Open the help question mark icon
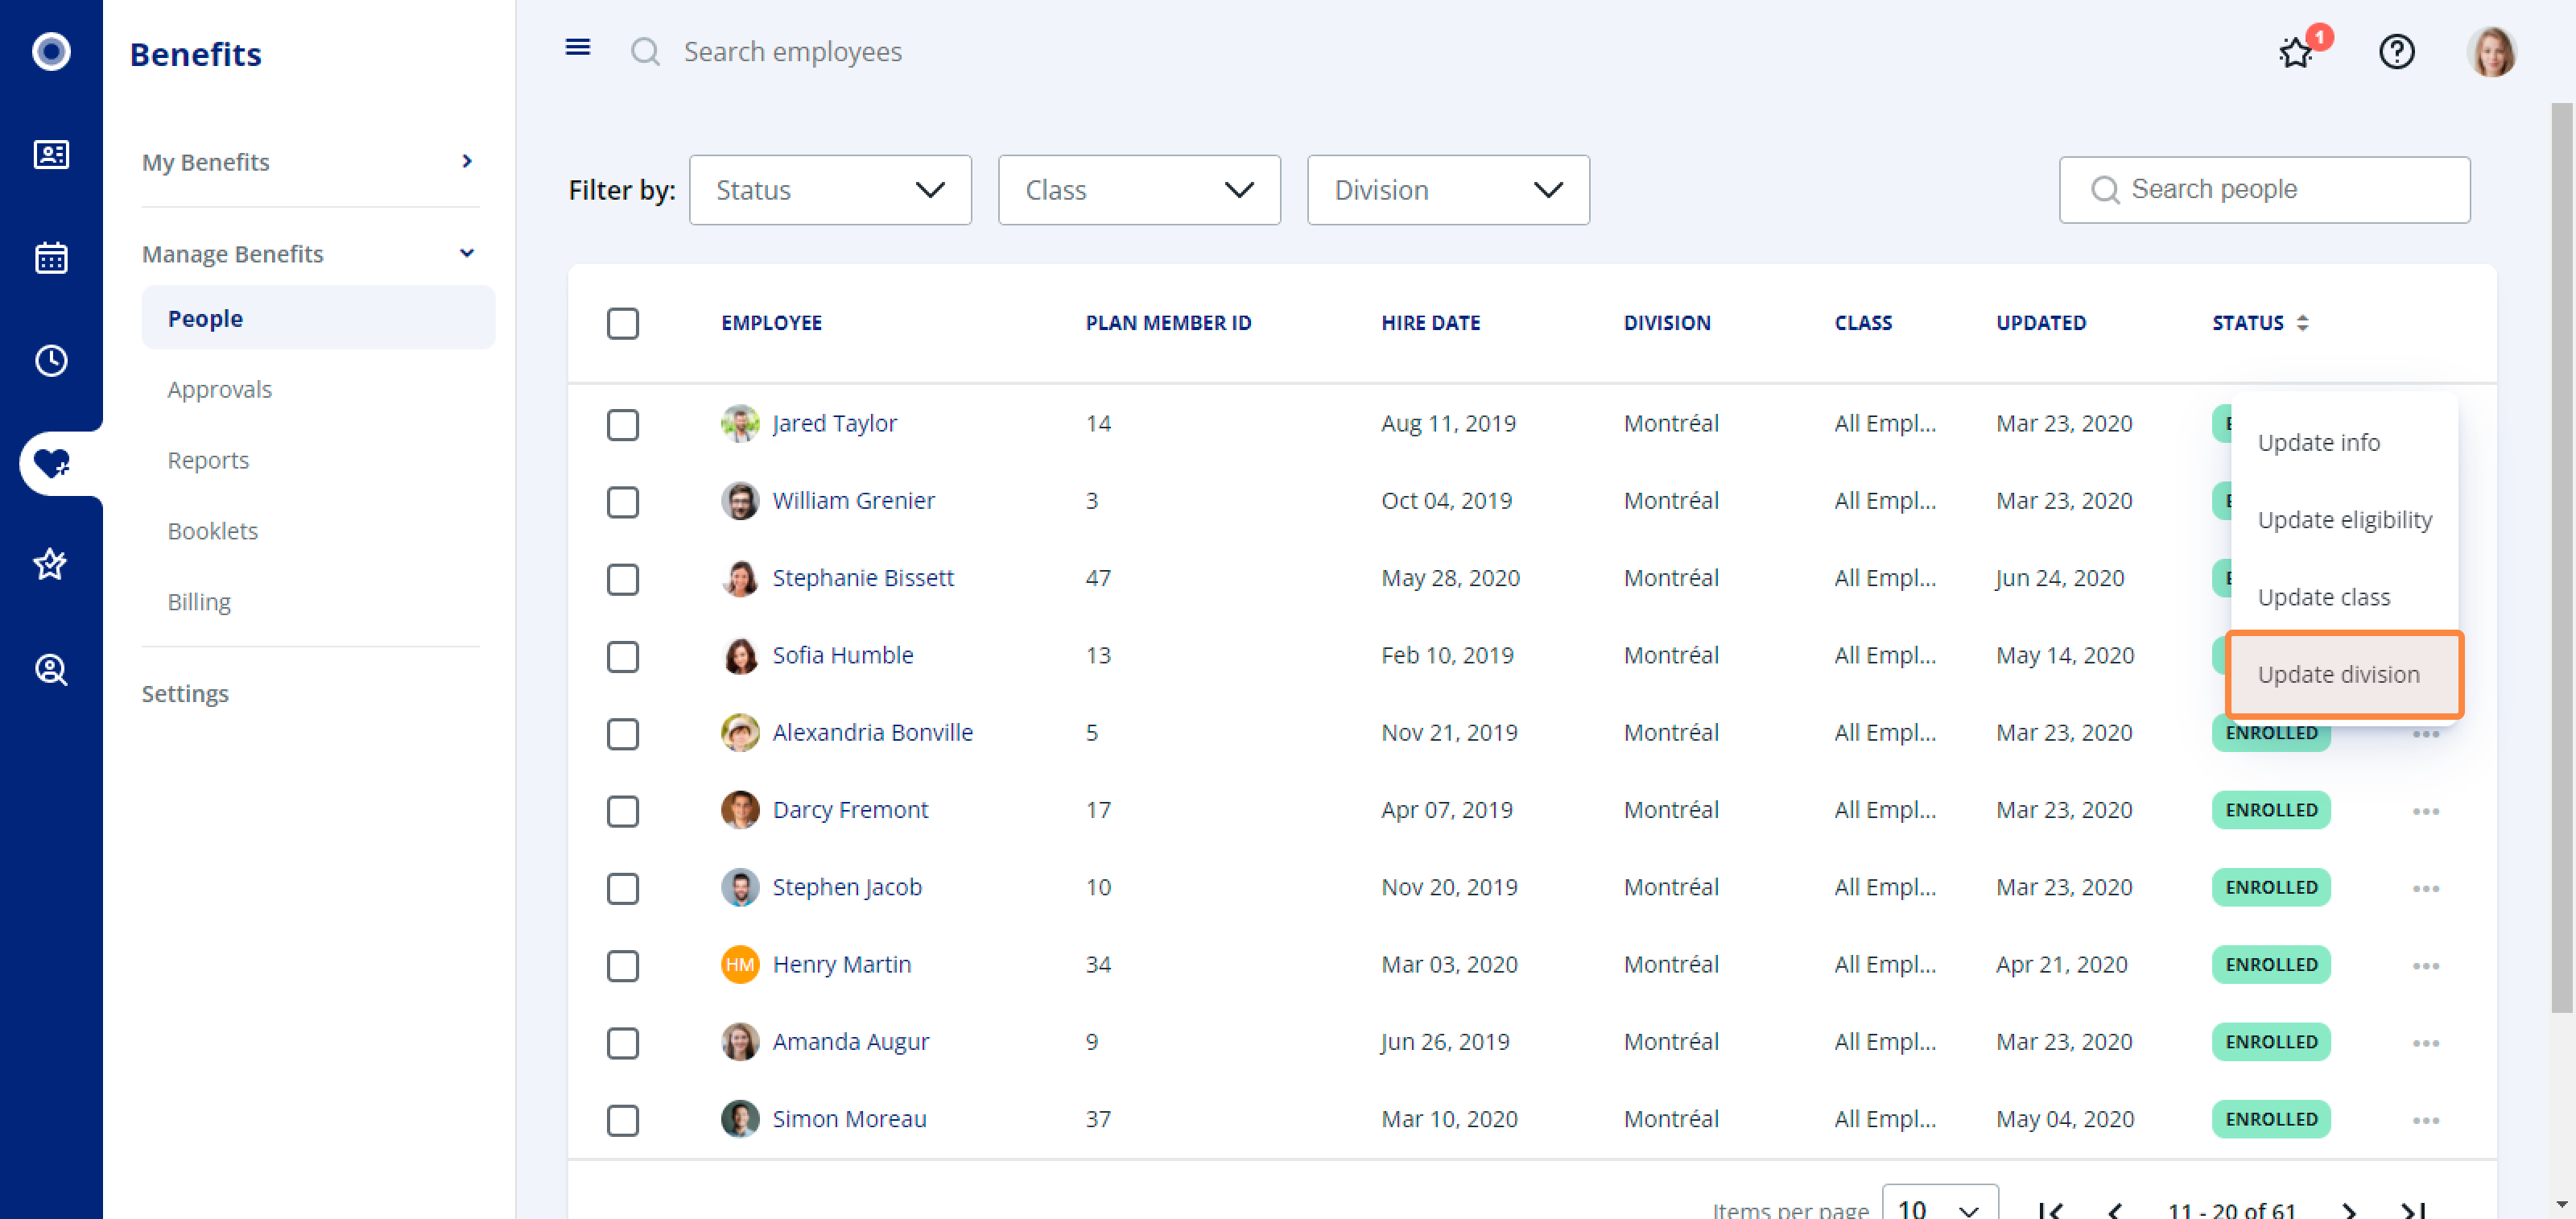 2396,51
